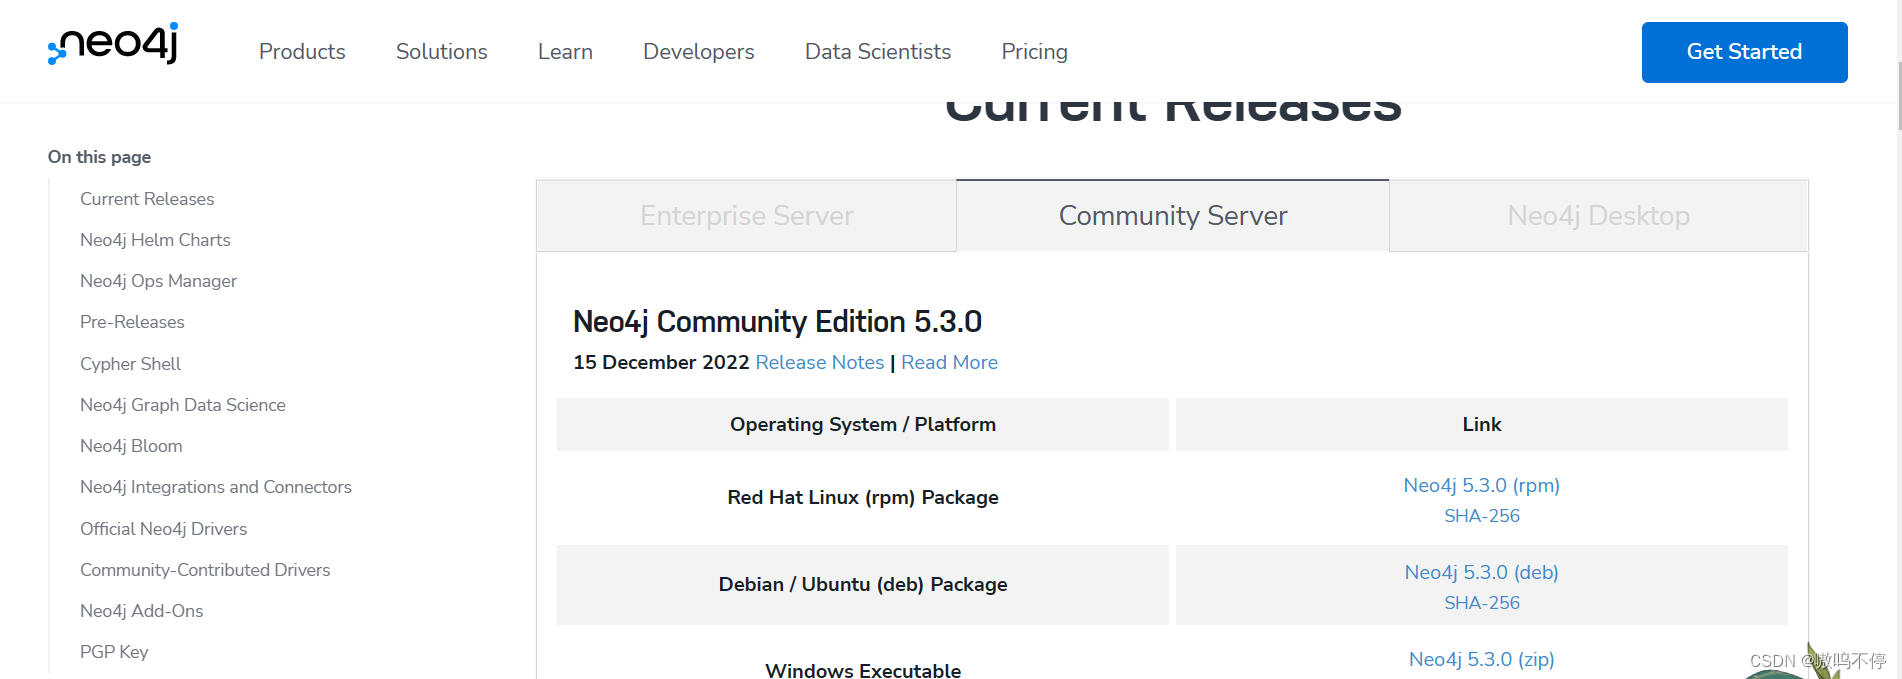The width and height of the screenshot is (1902, 679).
Task: Jump to Current Releases section
Action: (147, 199)
